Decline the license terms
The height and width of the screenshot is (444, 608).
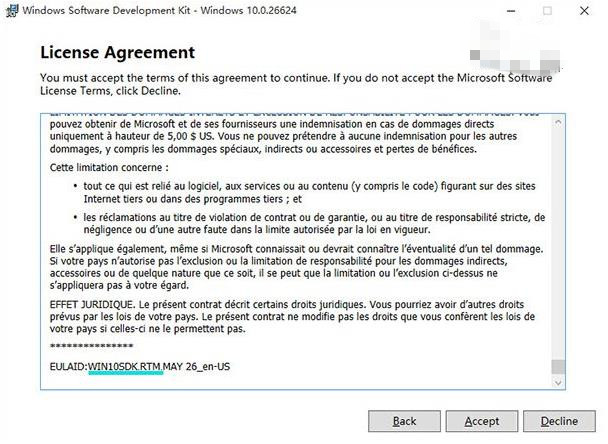559,421
